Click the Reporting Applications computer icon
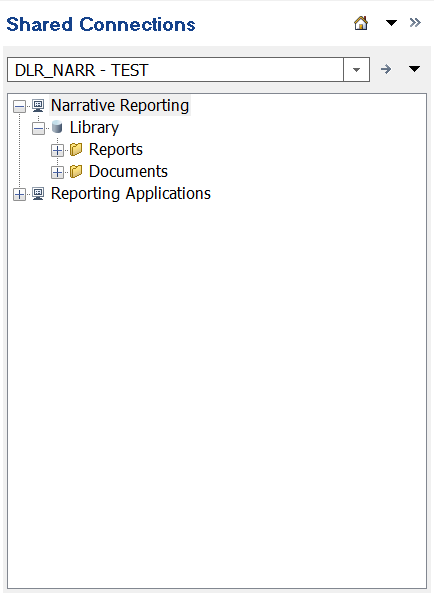 click(x=38, y=194)
